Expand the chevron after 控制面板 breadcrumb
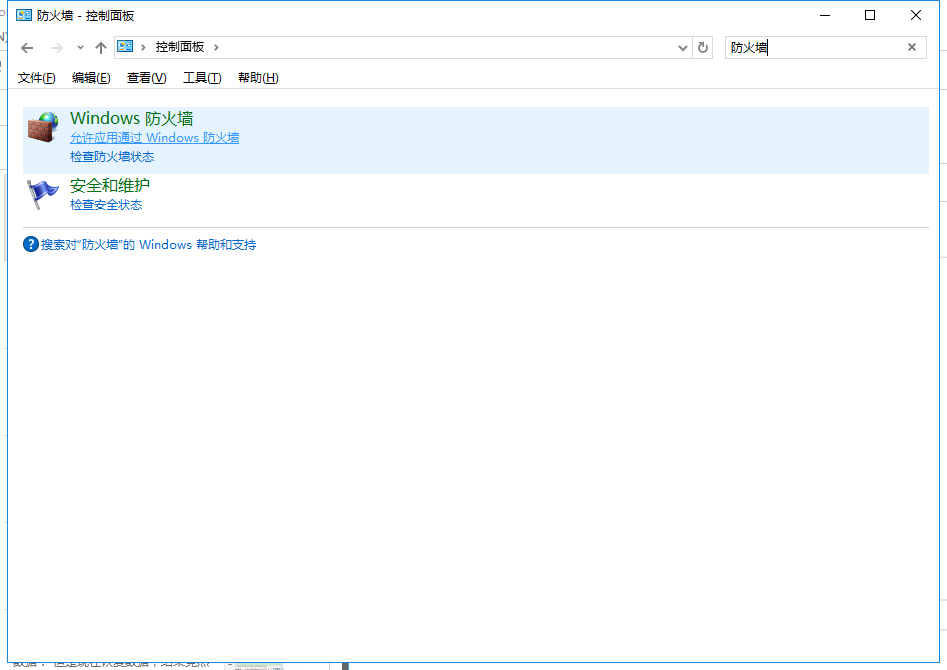This screenshot has width=947, height=670. point(216,47)
